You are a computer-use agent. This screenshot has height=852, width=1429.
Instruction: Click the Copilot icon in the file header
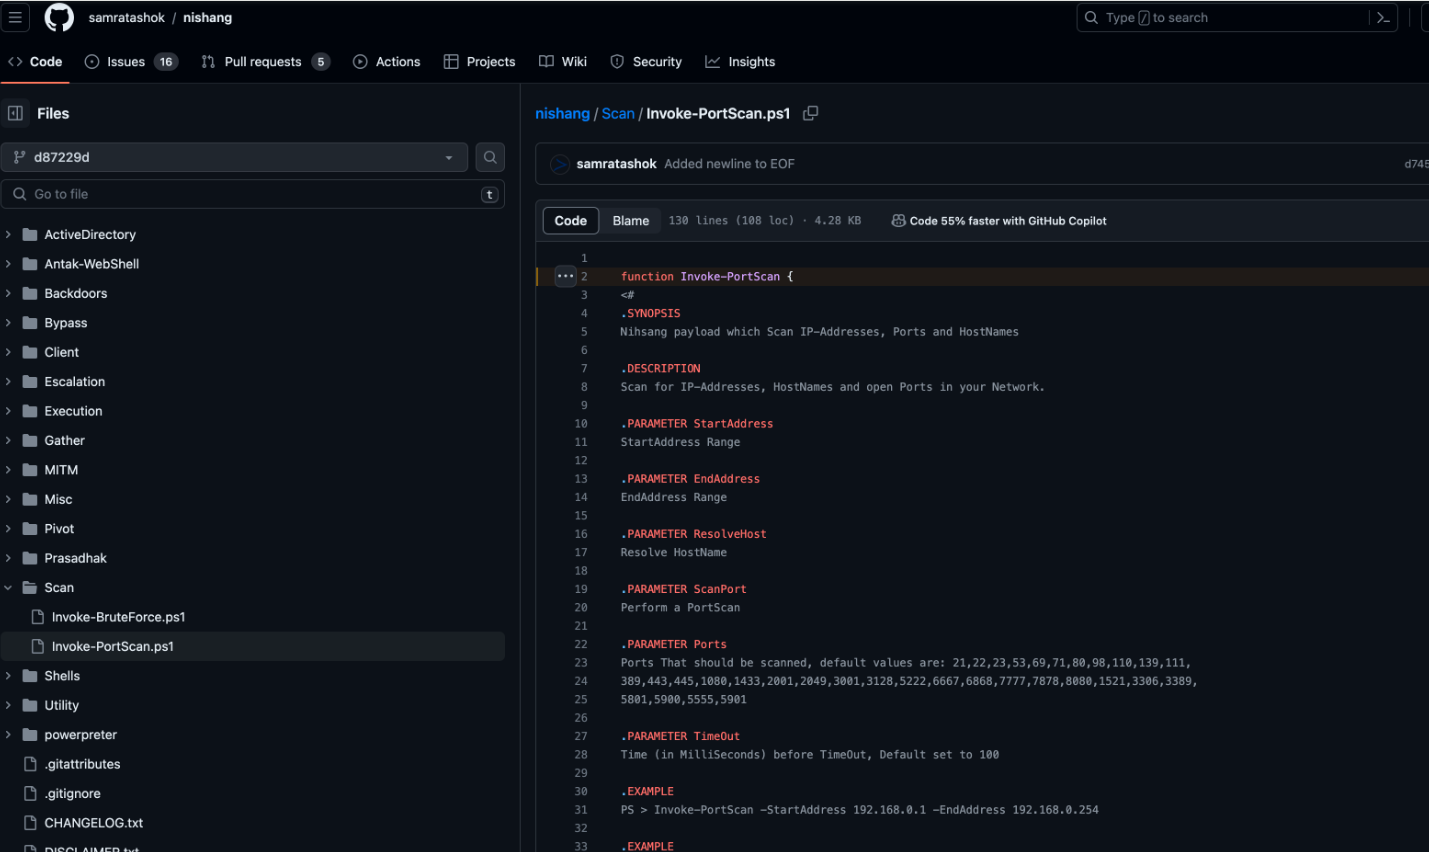pyautogui.click(x=898, y=221)
